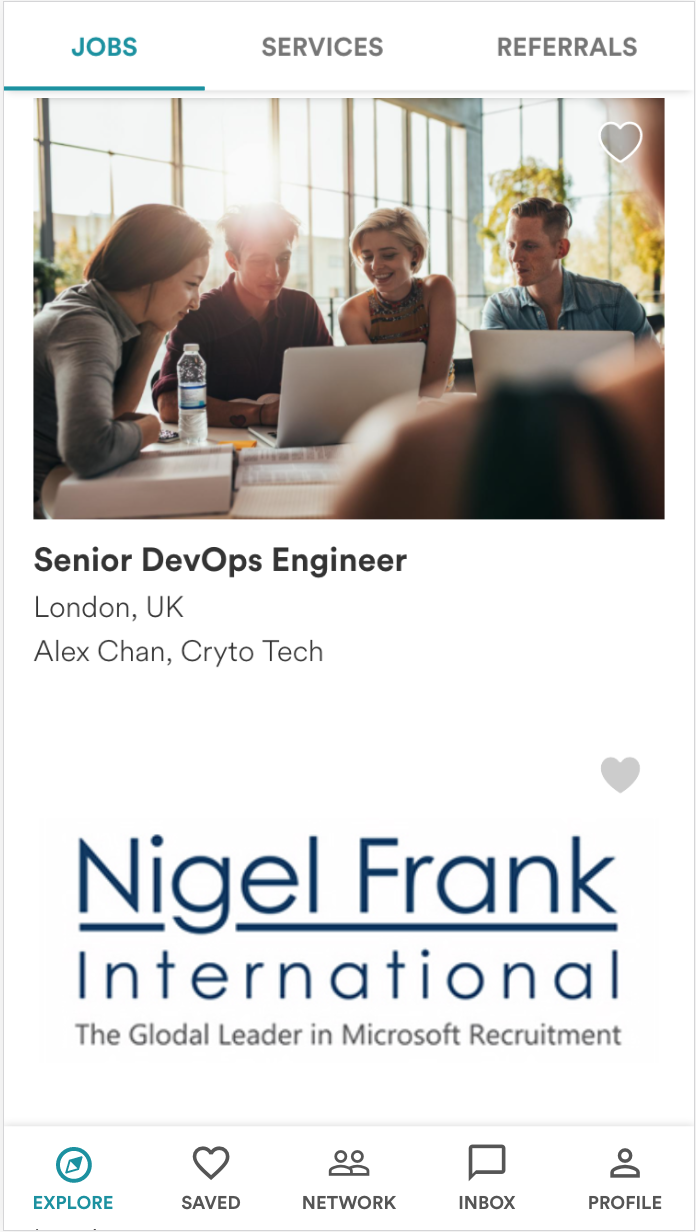
Task: Switch to the Services tab
Action: pyautogui.click(x=322, y=47)
